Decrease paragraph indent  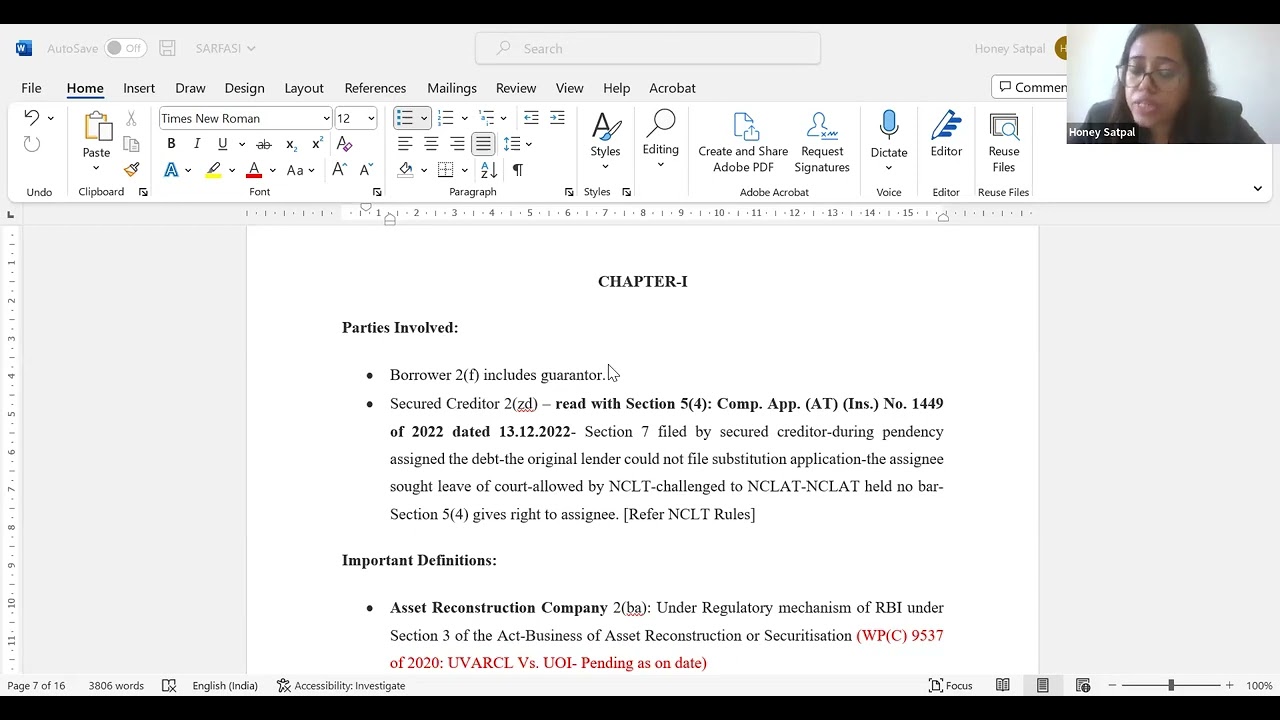click(x=531, y=118)
